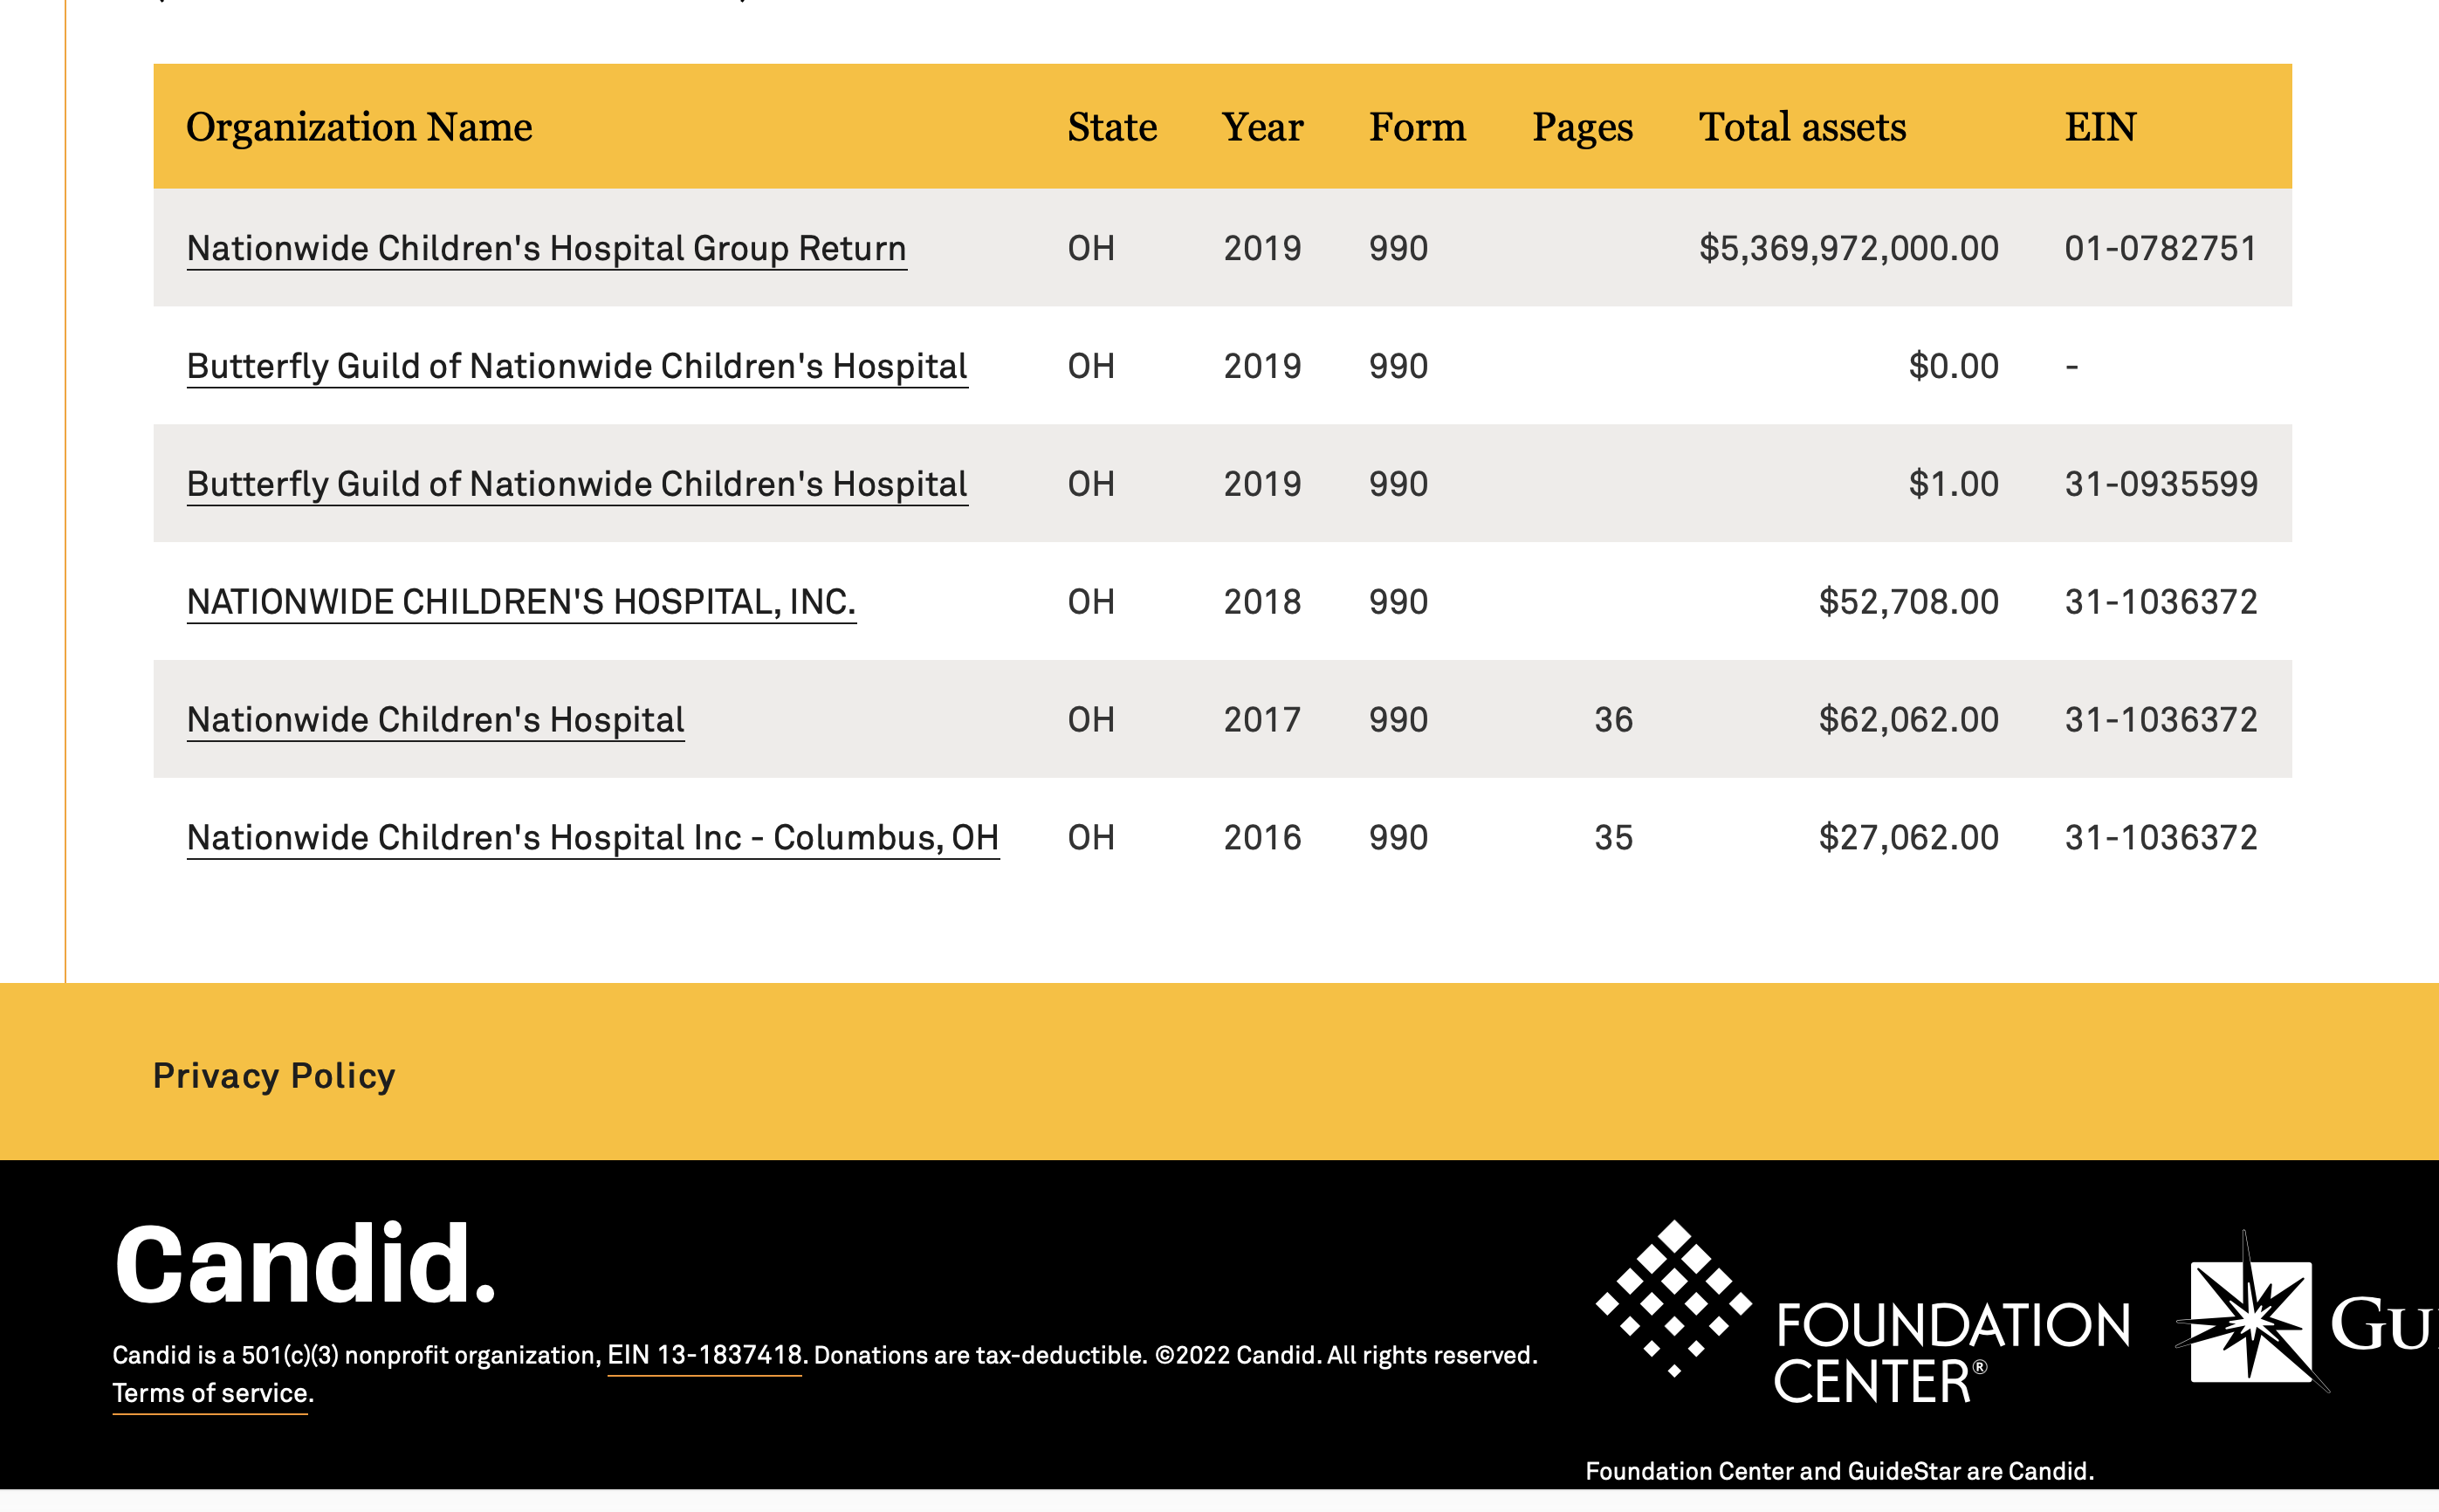This screenshot has width=2439, height=1512.
Task: Click the Pages column header
Action: pos(1582,127)
